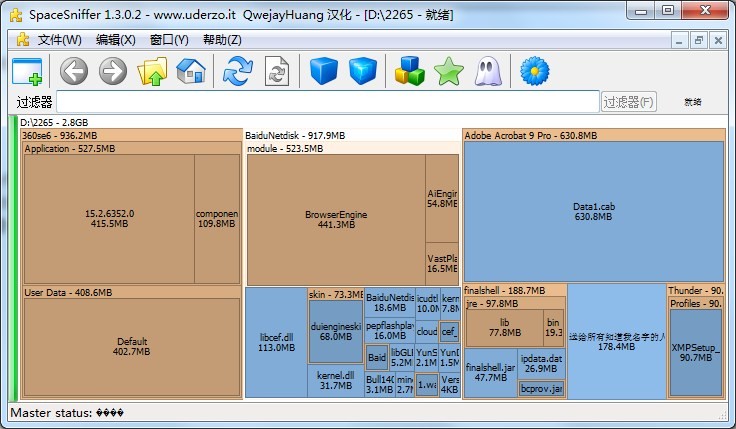Select the libcef.dll 113.0MB block
The width and height of the screenshot is (736, 429).
276,343
